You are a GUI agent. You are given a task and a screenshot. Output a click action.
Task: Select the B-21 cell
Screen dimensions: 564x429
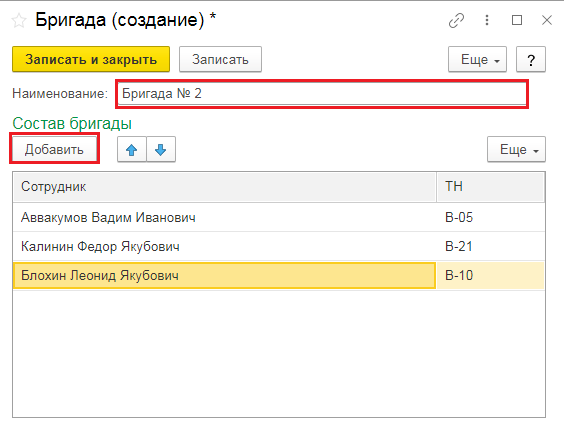491,247
